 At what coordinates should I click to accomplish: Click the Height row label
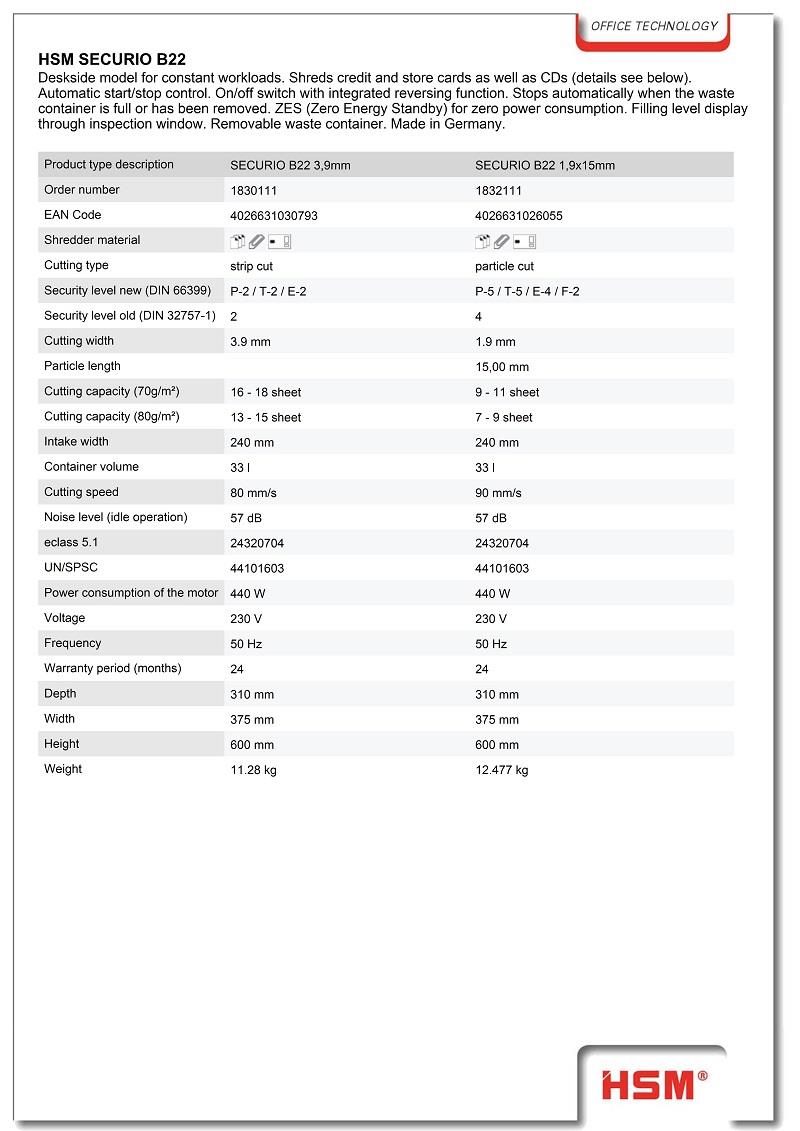point(61,744)
